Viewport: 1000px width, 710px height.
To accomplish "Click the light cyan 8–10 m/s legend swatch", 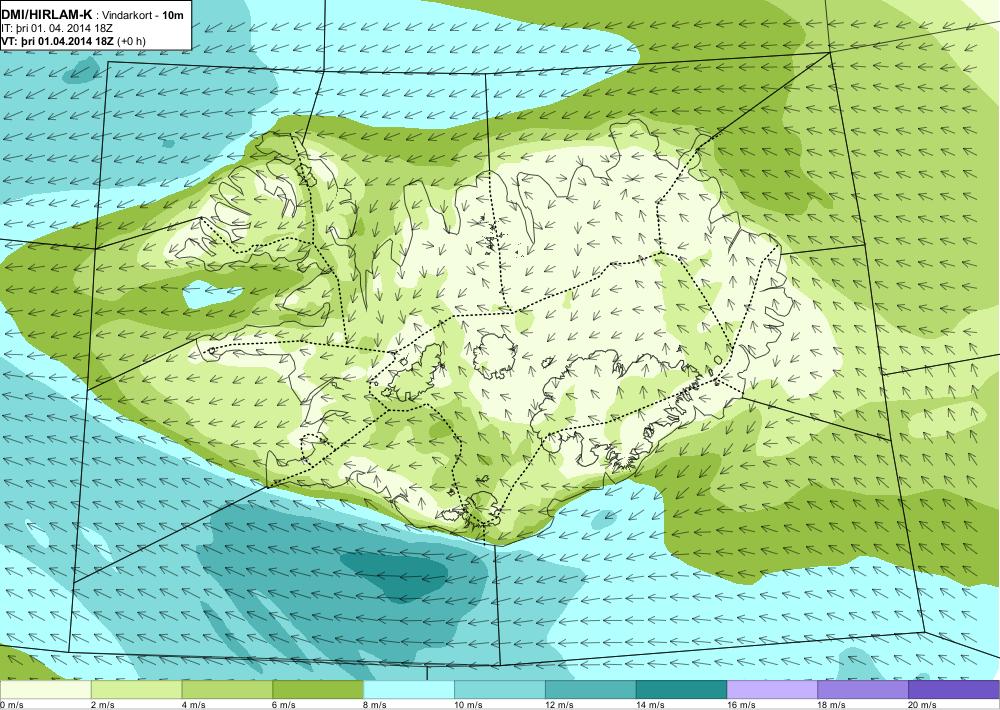I will pyautogui.click(x=409, y=690).
